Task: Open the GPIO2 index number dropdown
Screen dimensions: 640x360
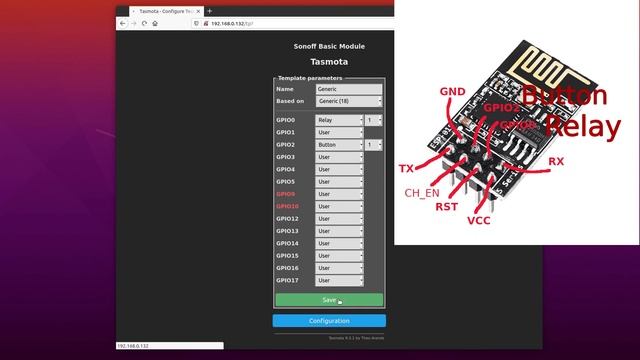Action: [x=373, y=145]
